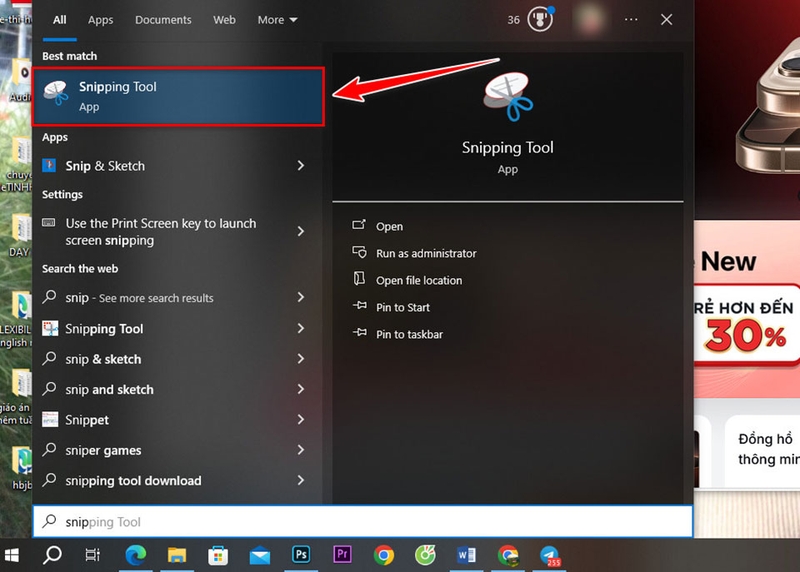This screenshot has height=572, width=800.
Task: Open Telegram from the taskbar
Action: [x=550, y=555]
